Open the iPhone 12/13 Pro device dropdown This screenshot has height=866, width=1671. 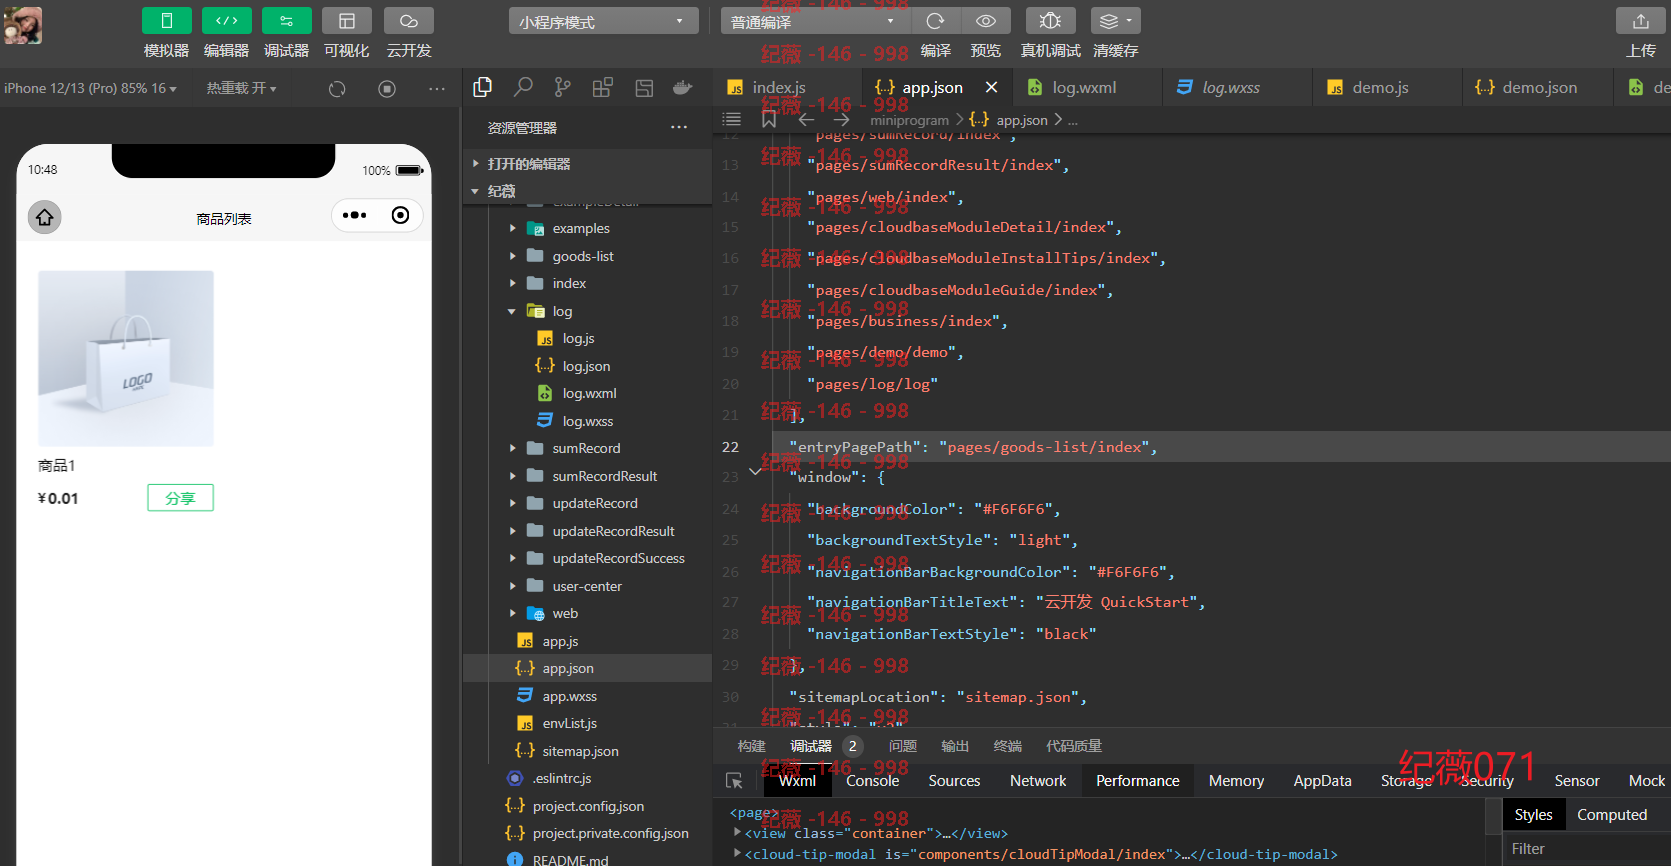pos(90,88)
